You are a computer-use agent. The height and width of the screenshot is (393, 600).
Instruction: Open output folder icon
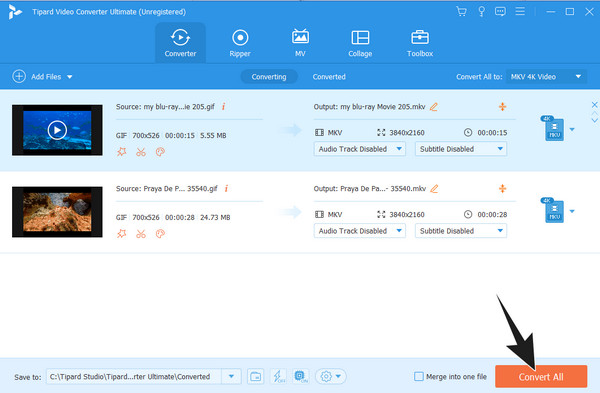tap(256, 377)
